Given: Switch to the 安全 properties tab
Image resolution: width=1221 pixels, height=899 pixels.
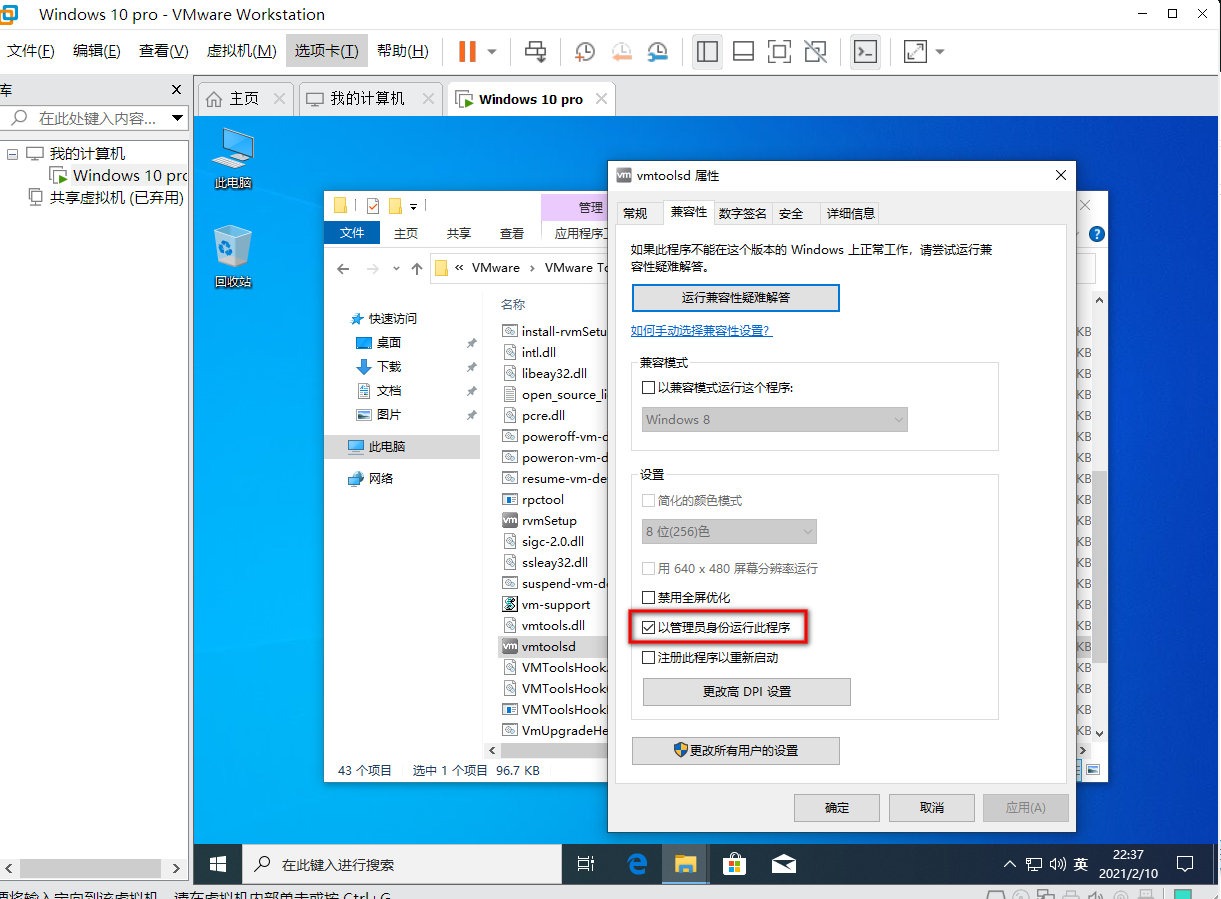Looking at the screenshot, I should [791, 213].
